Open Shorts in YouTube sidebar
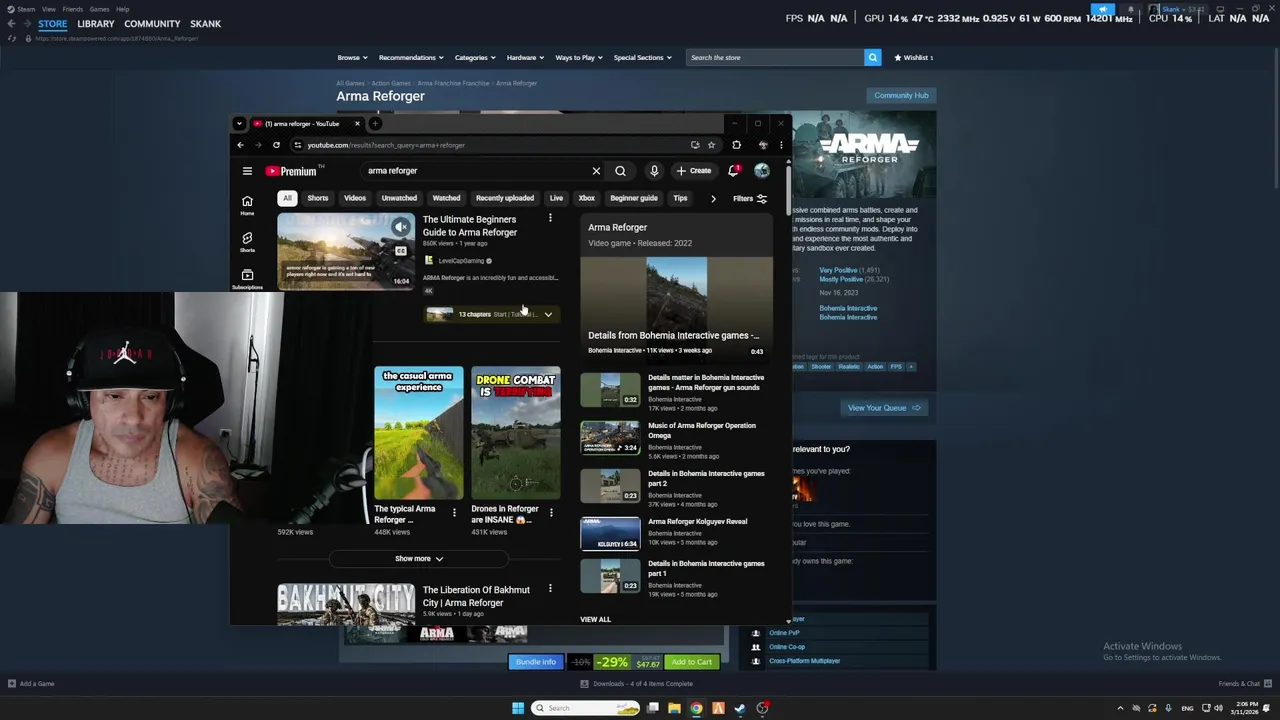The image size is (1280, 720). pyautogui.click(x=247, y=241)
